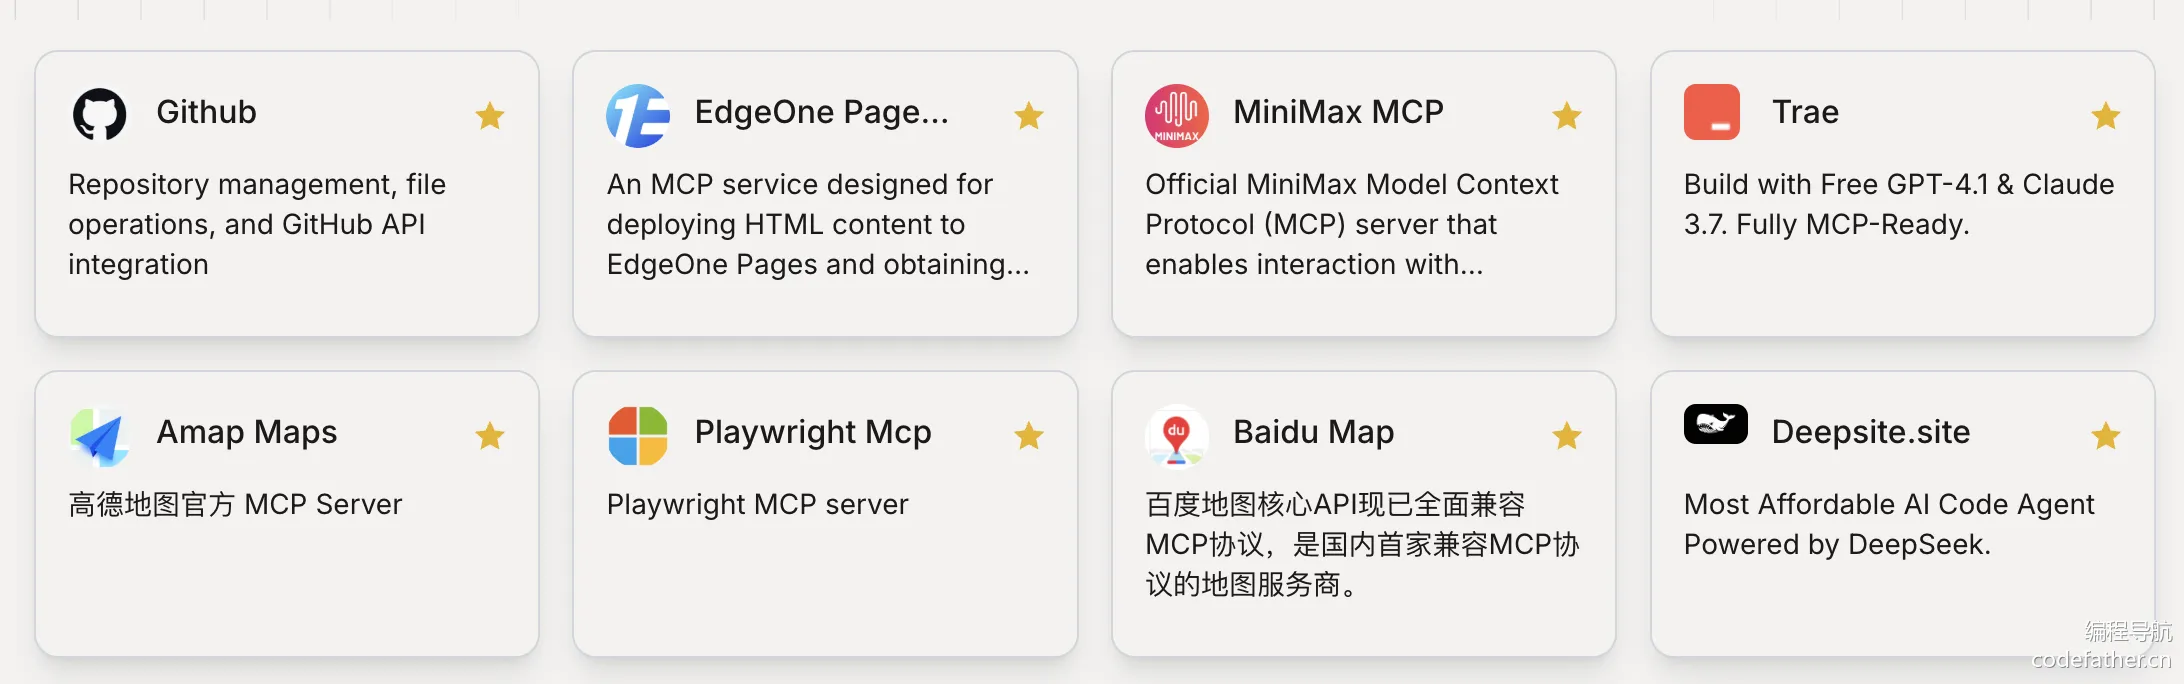Viewport: 2184px width, 684px height.
Task: Click the Github octocat logo icon
Action: click(100, 114)
